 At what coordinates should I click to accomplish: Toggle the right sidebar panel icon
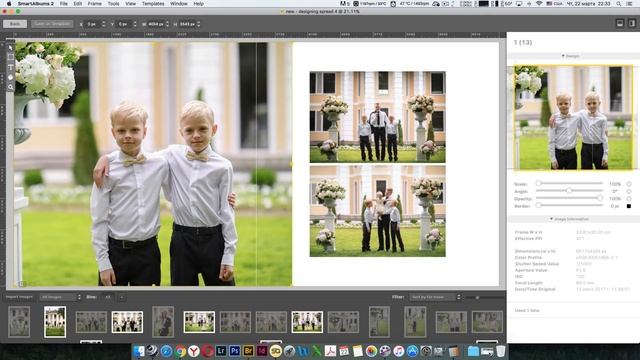632,24
